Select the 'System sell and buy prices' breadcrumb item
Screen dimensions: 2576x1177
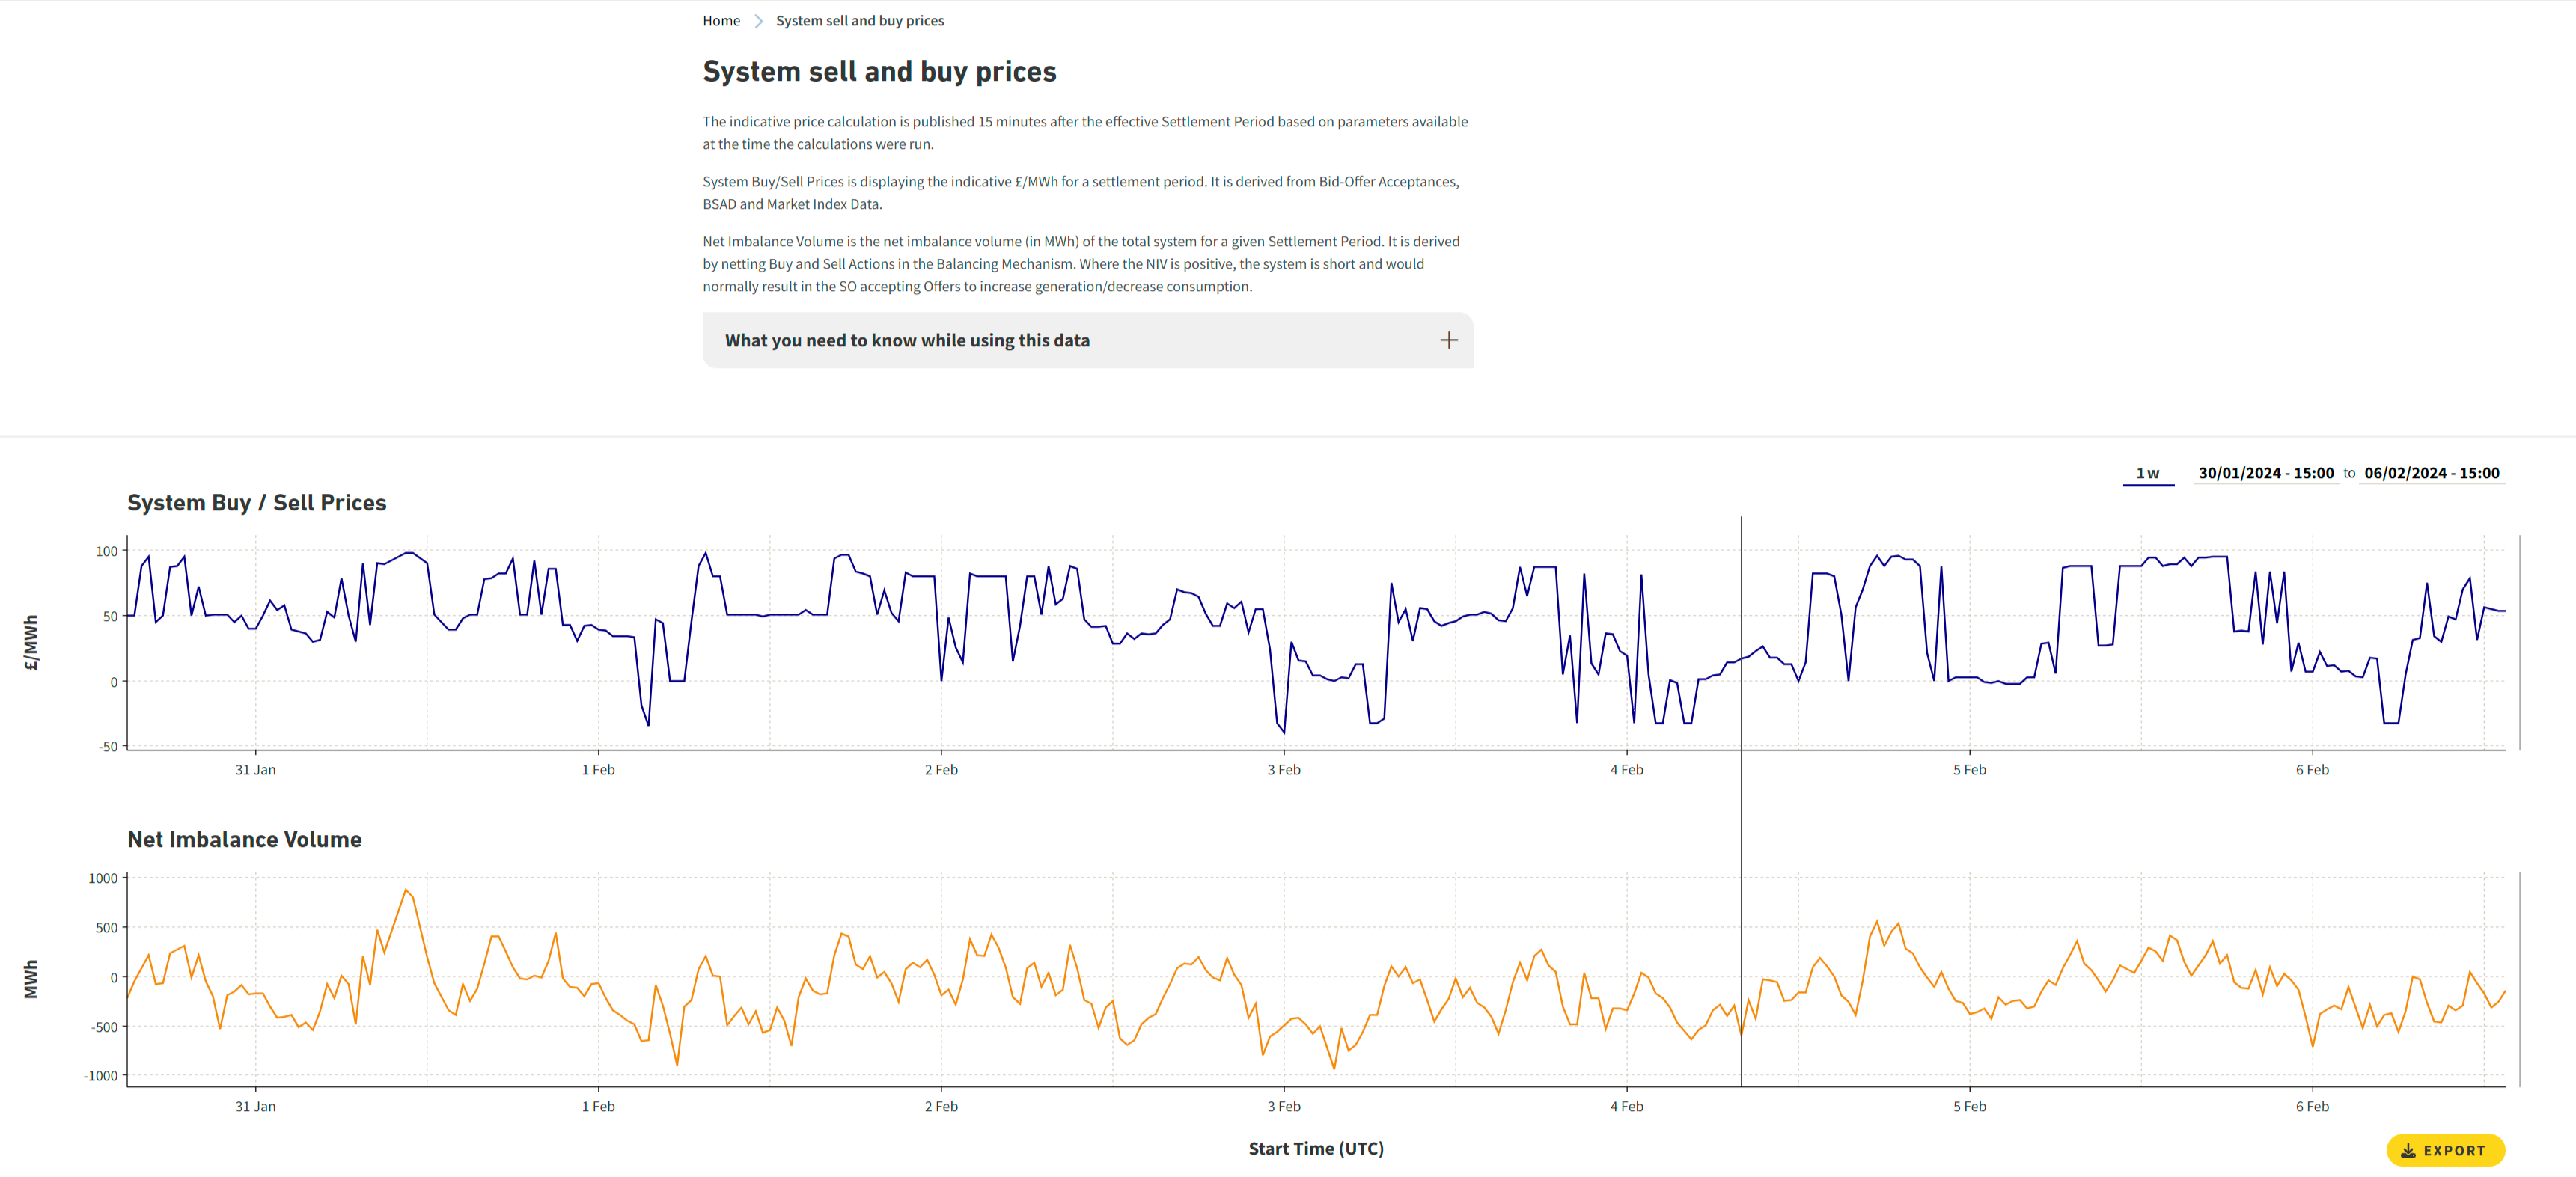click(860, 20)
